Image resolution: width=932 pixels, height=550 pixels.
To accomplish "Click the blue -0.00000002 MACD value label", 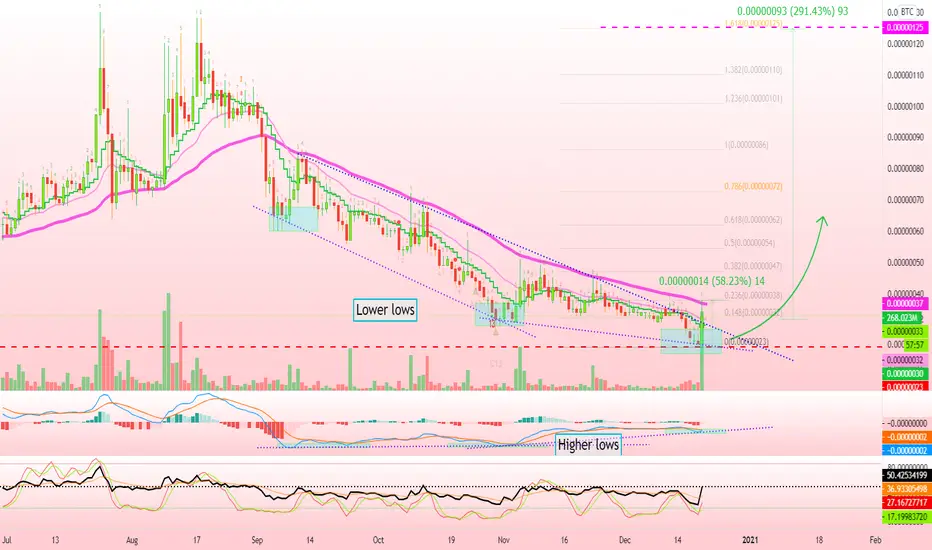I will (x=905, y=451).
